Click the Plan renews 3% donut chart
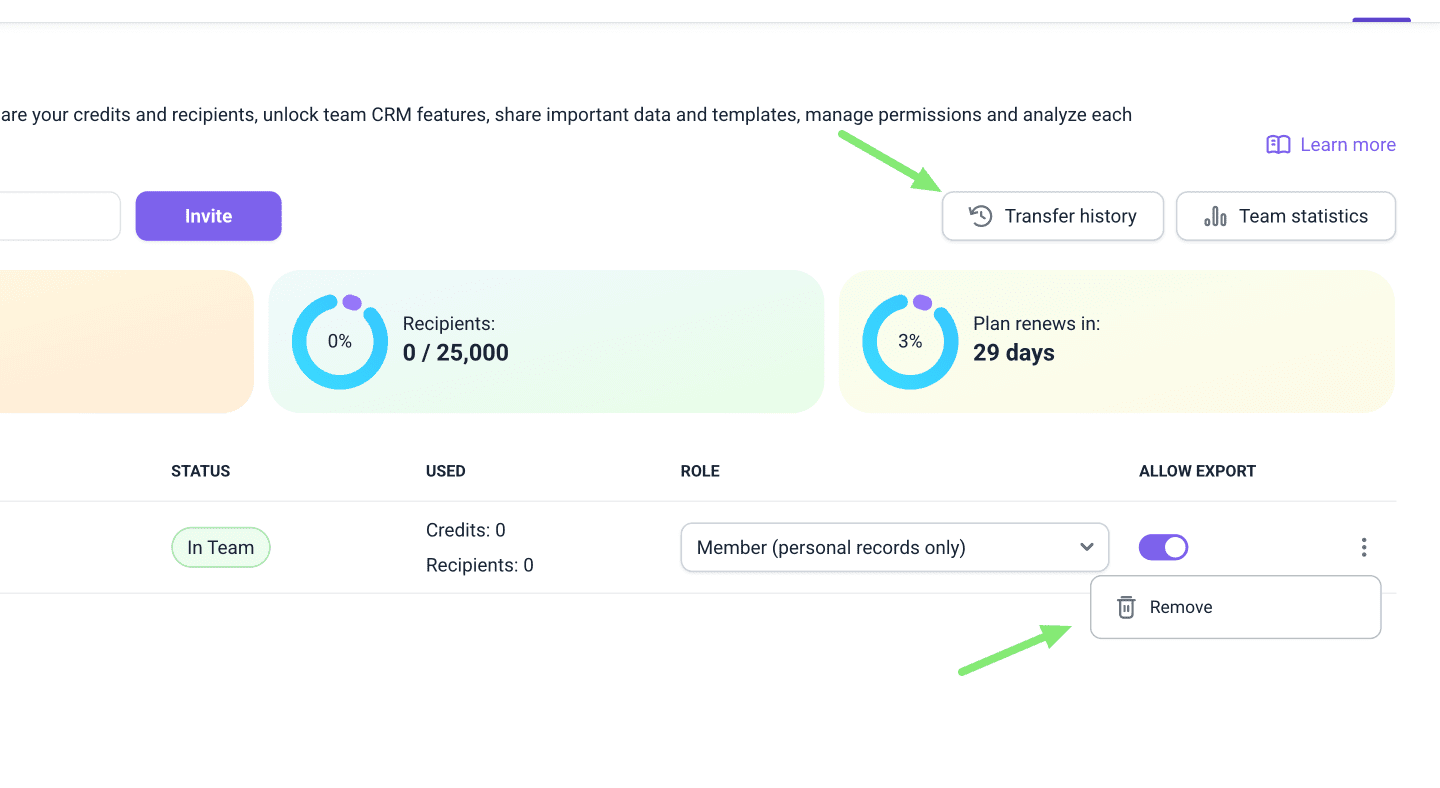The width and height of the screenshot is (1440, 788). [x=910, y=341]
